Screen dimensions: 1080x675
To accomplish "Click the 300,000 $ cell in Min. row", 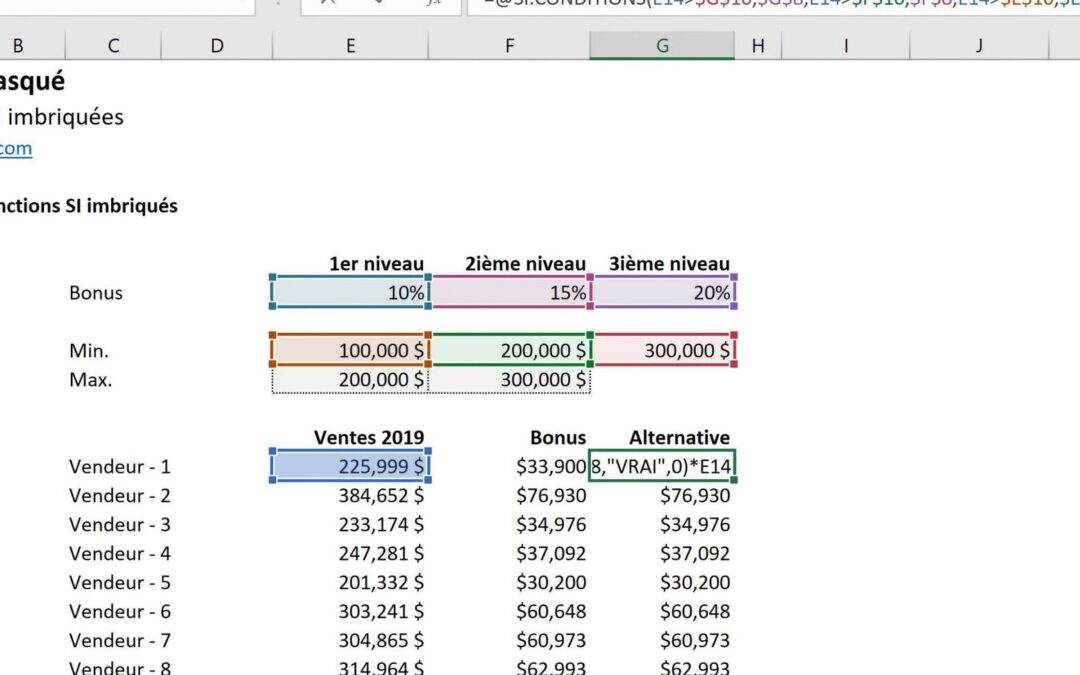I will (x=663, y=350).
